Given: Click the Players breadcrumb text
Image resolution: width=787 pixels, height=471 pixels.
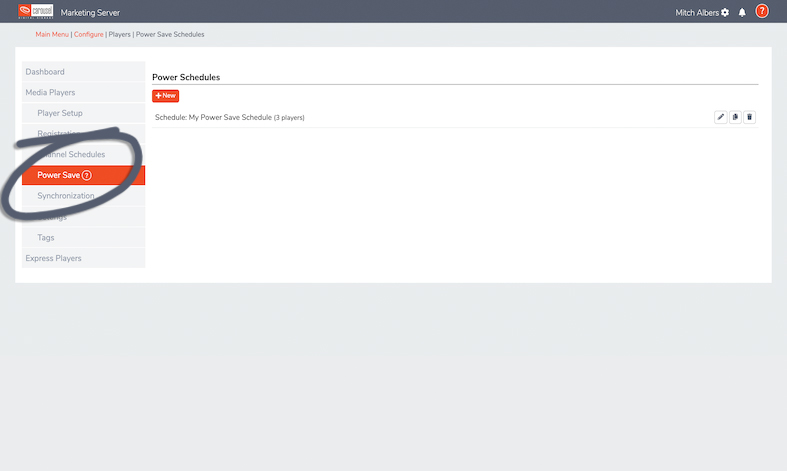Looking at the screenshot, I should point(119,35).
